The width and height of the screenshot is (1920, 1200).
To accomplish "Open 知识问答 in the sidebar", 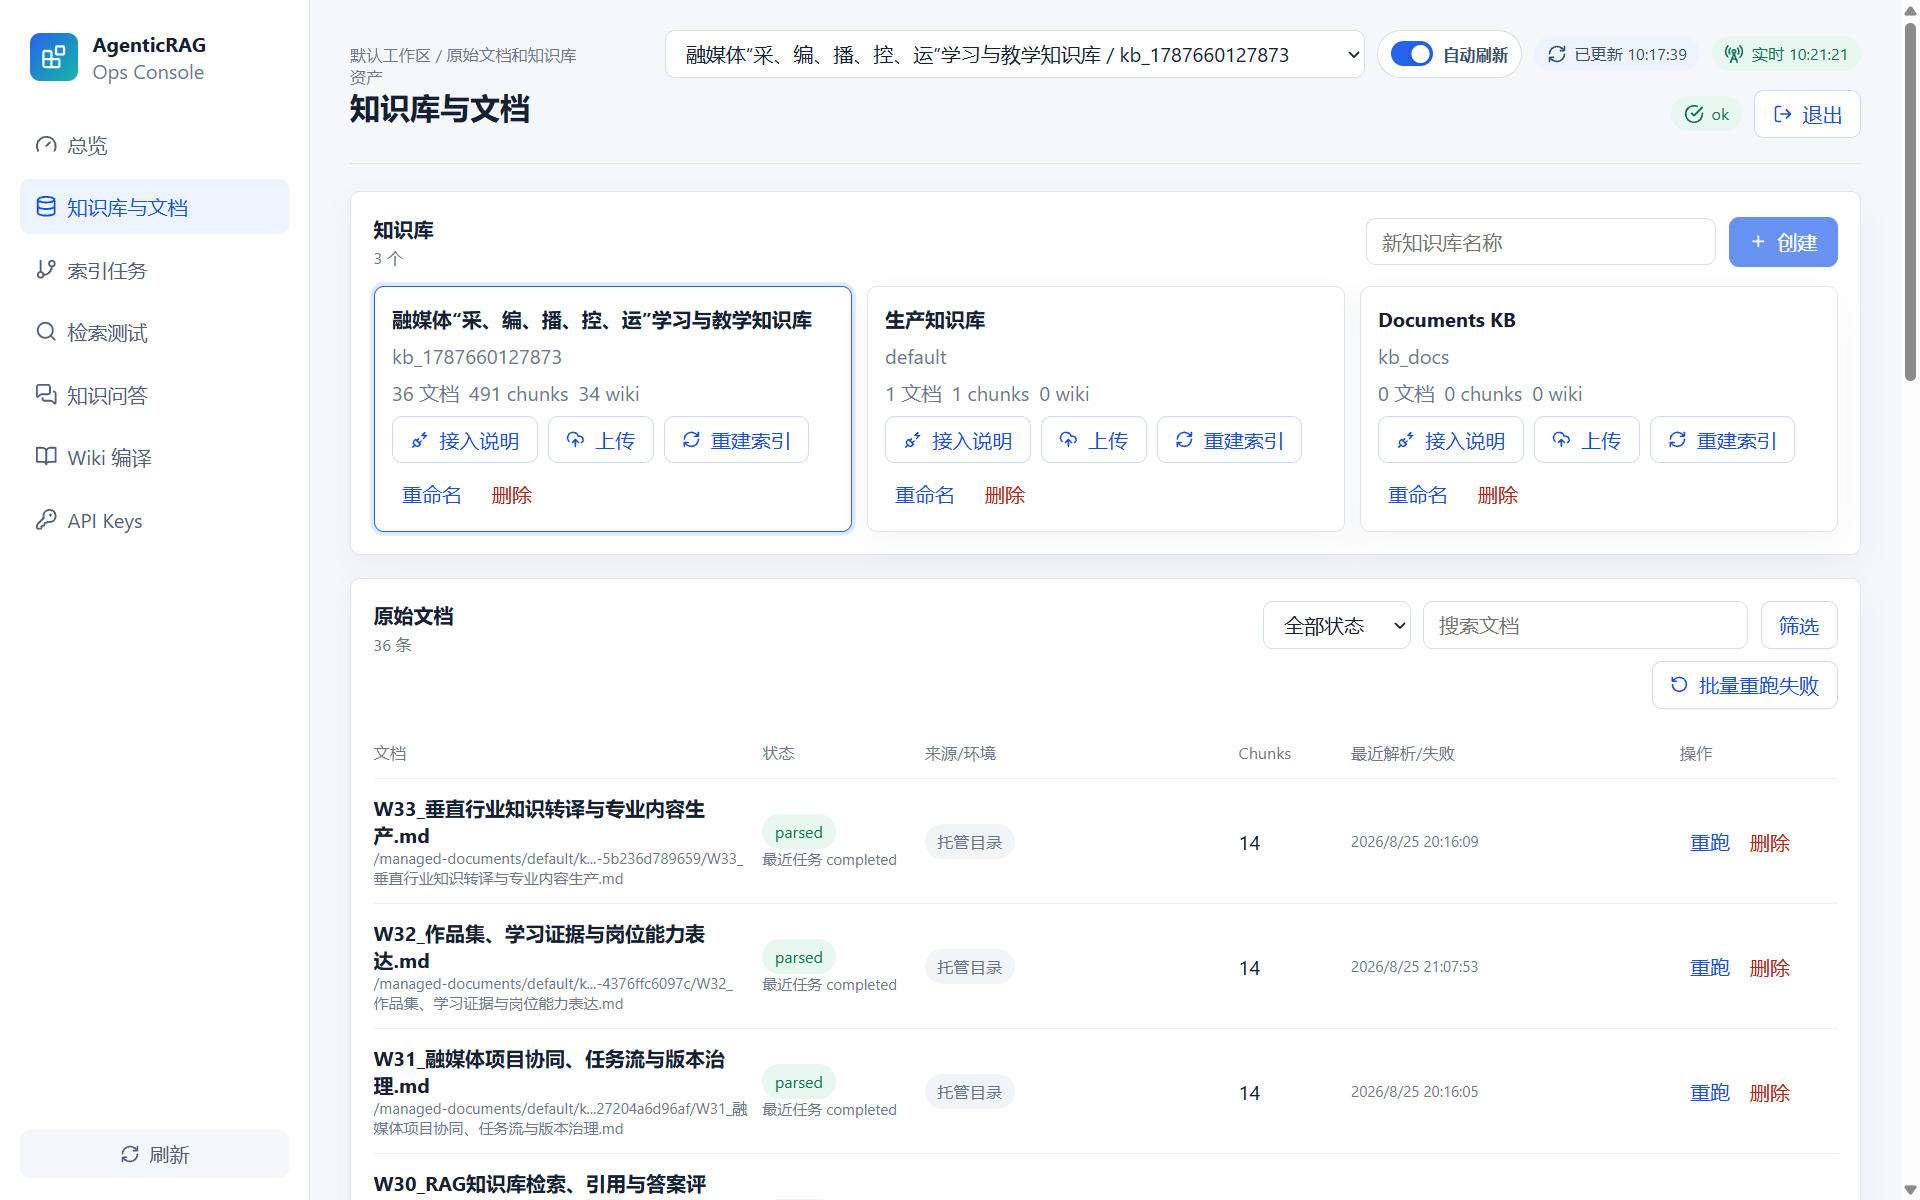I will point(154,395).
